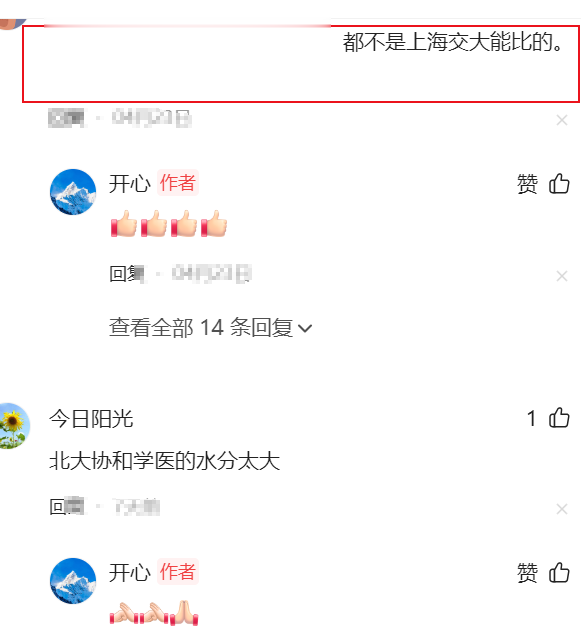Open 开心's mountain avatar on the thumbs-up reply
The width and height of the screenshot is (581, 632).
click(x=73, y=192)
